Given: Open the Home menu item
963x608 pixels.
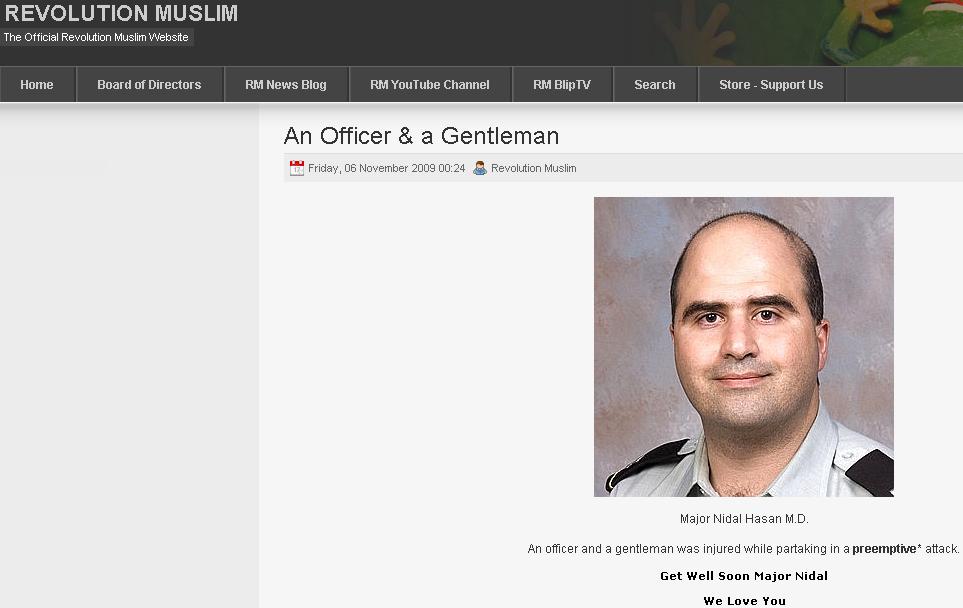Looking at the screenshot, I should click(37, 85).
